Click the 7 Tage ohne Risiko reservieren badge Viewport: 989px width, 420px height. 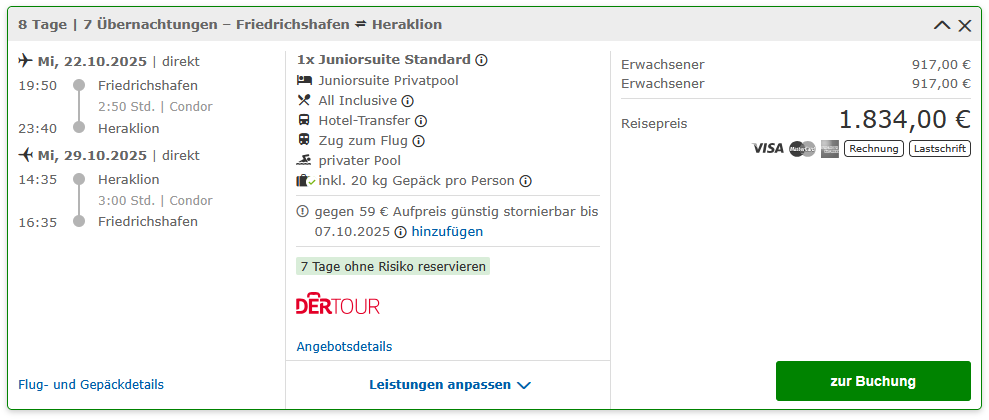393,267
